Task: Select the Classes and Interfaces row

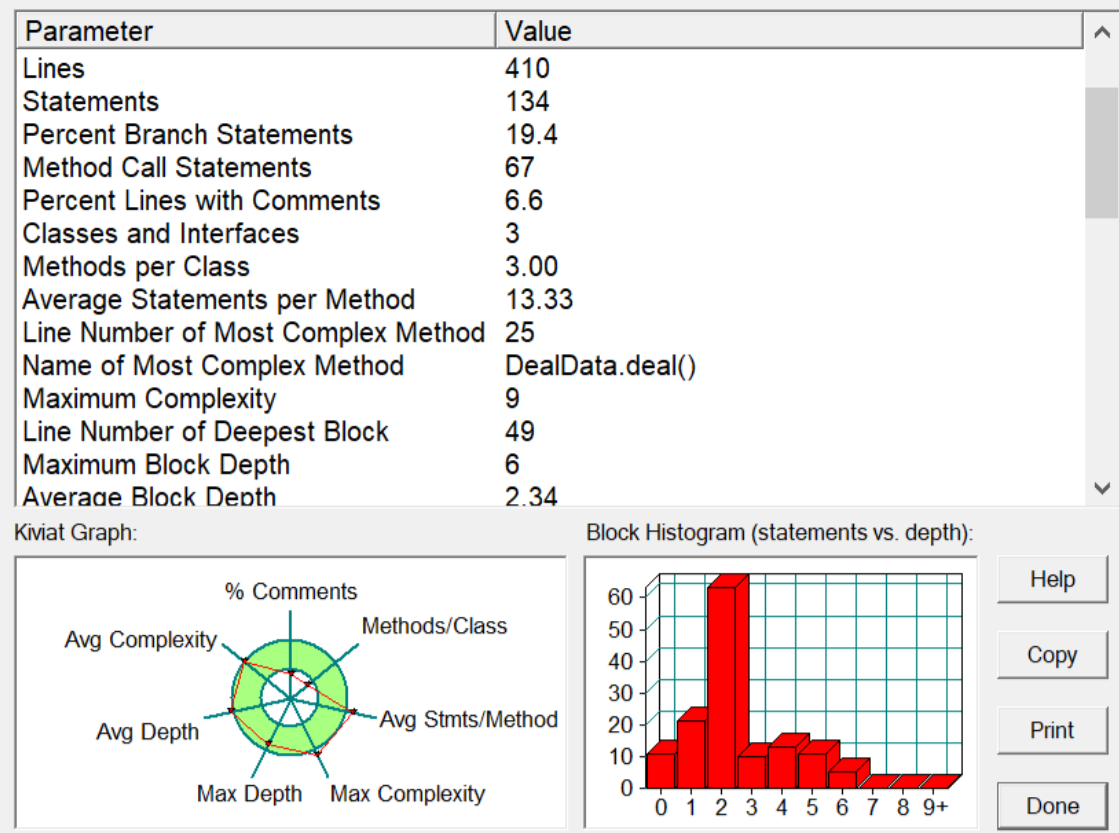Action: click(550, 233)
